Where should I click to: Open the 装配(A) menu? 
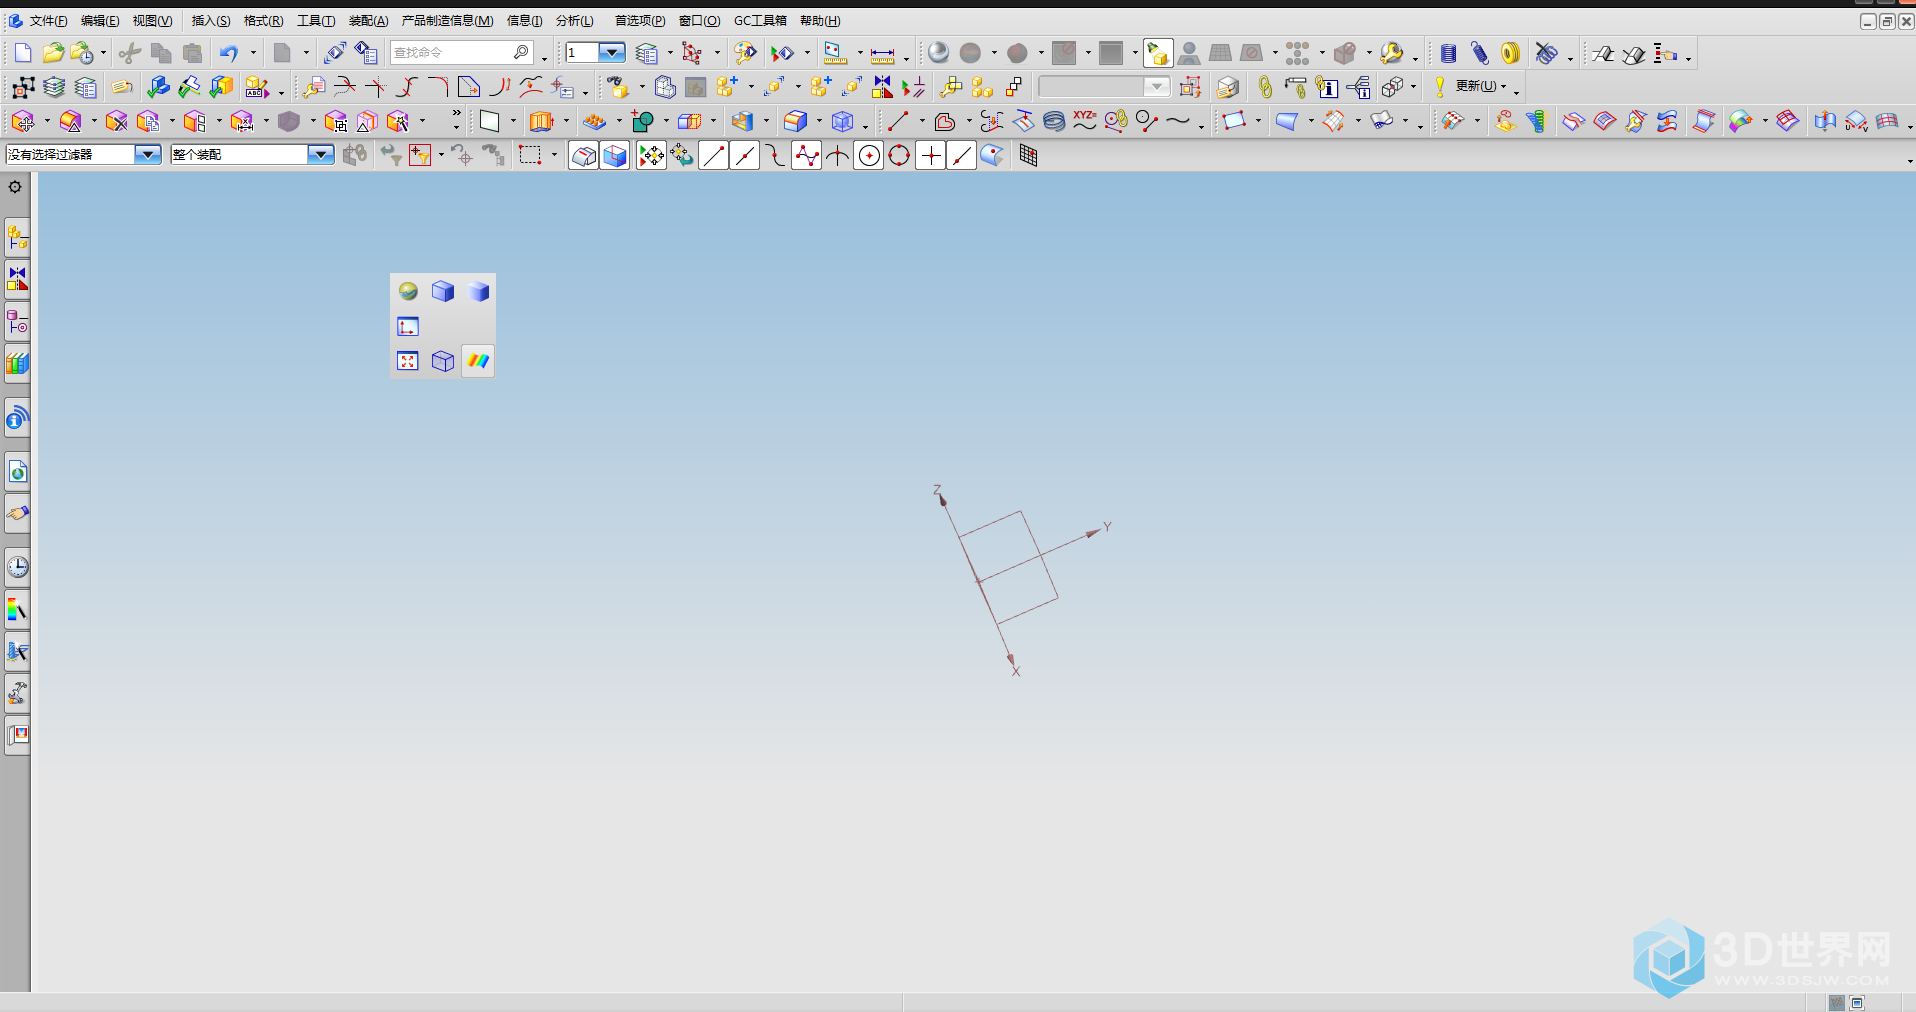[x=368, y=20]
